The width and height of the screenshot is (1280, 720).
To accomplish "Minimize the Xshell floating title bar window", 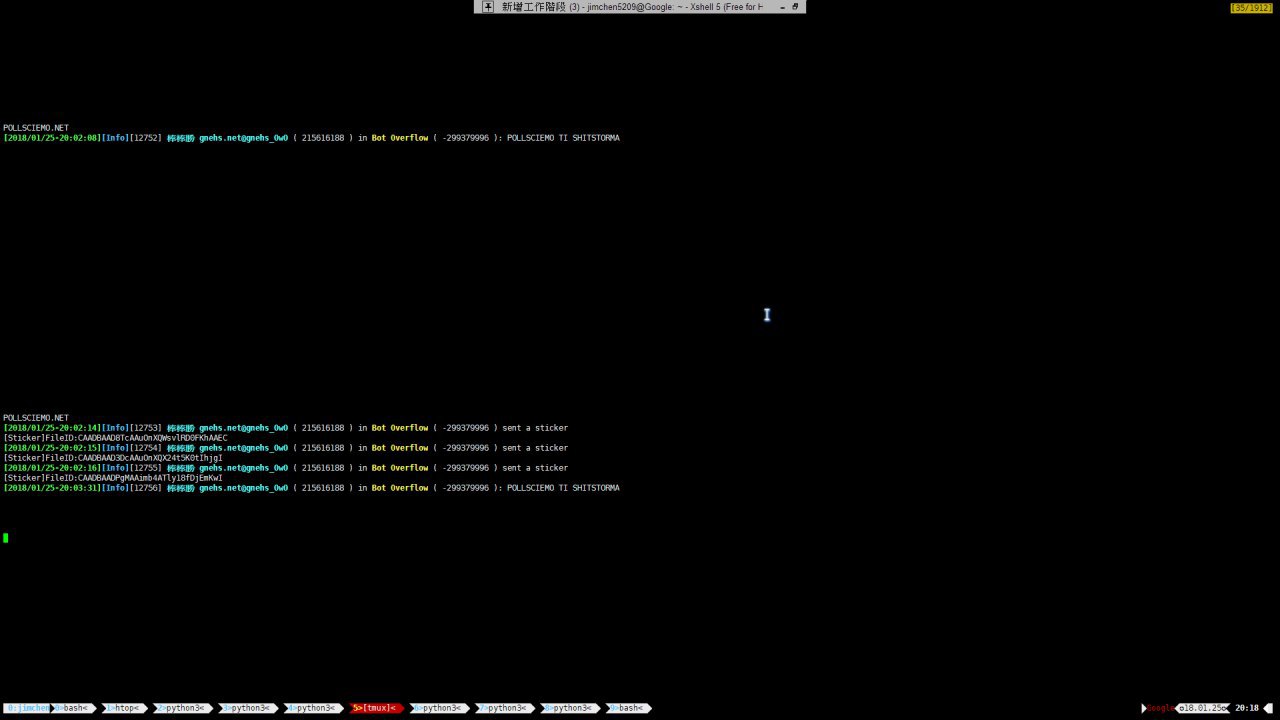I will 782,7.
